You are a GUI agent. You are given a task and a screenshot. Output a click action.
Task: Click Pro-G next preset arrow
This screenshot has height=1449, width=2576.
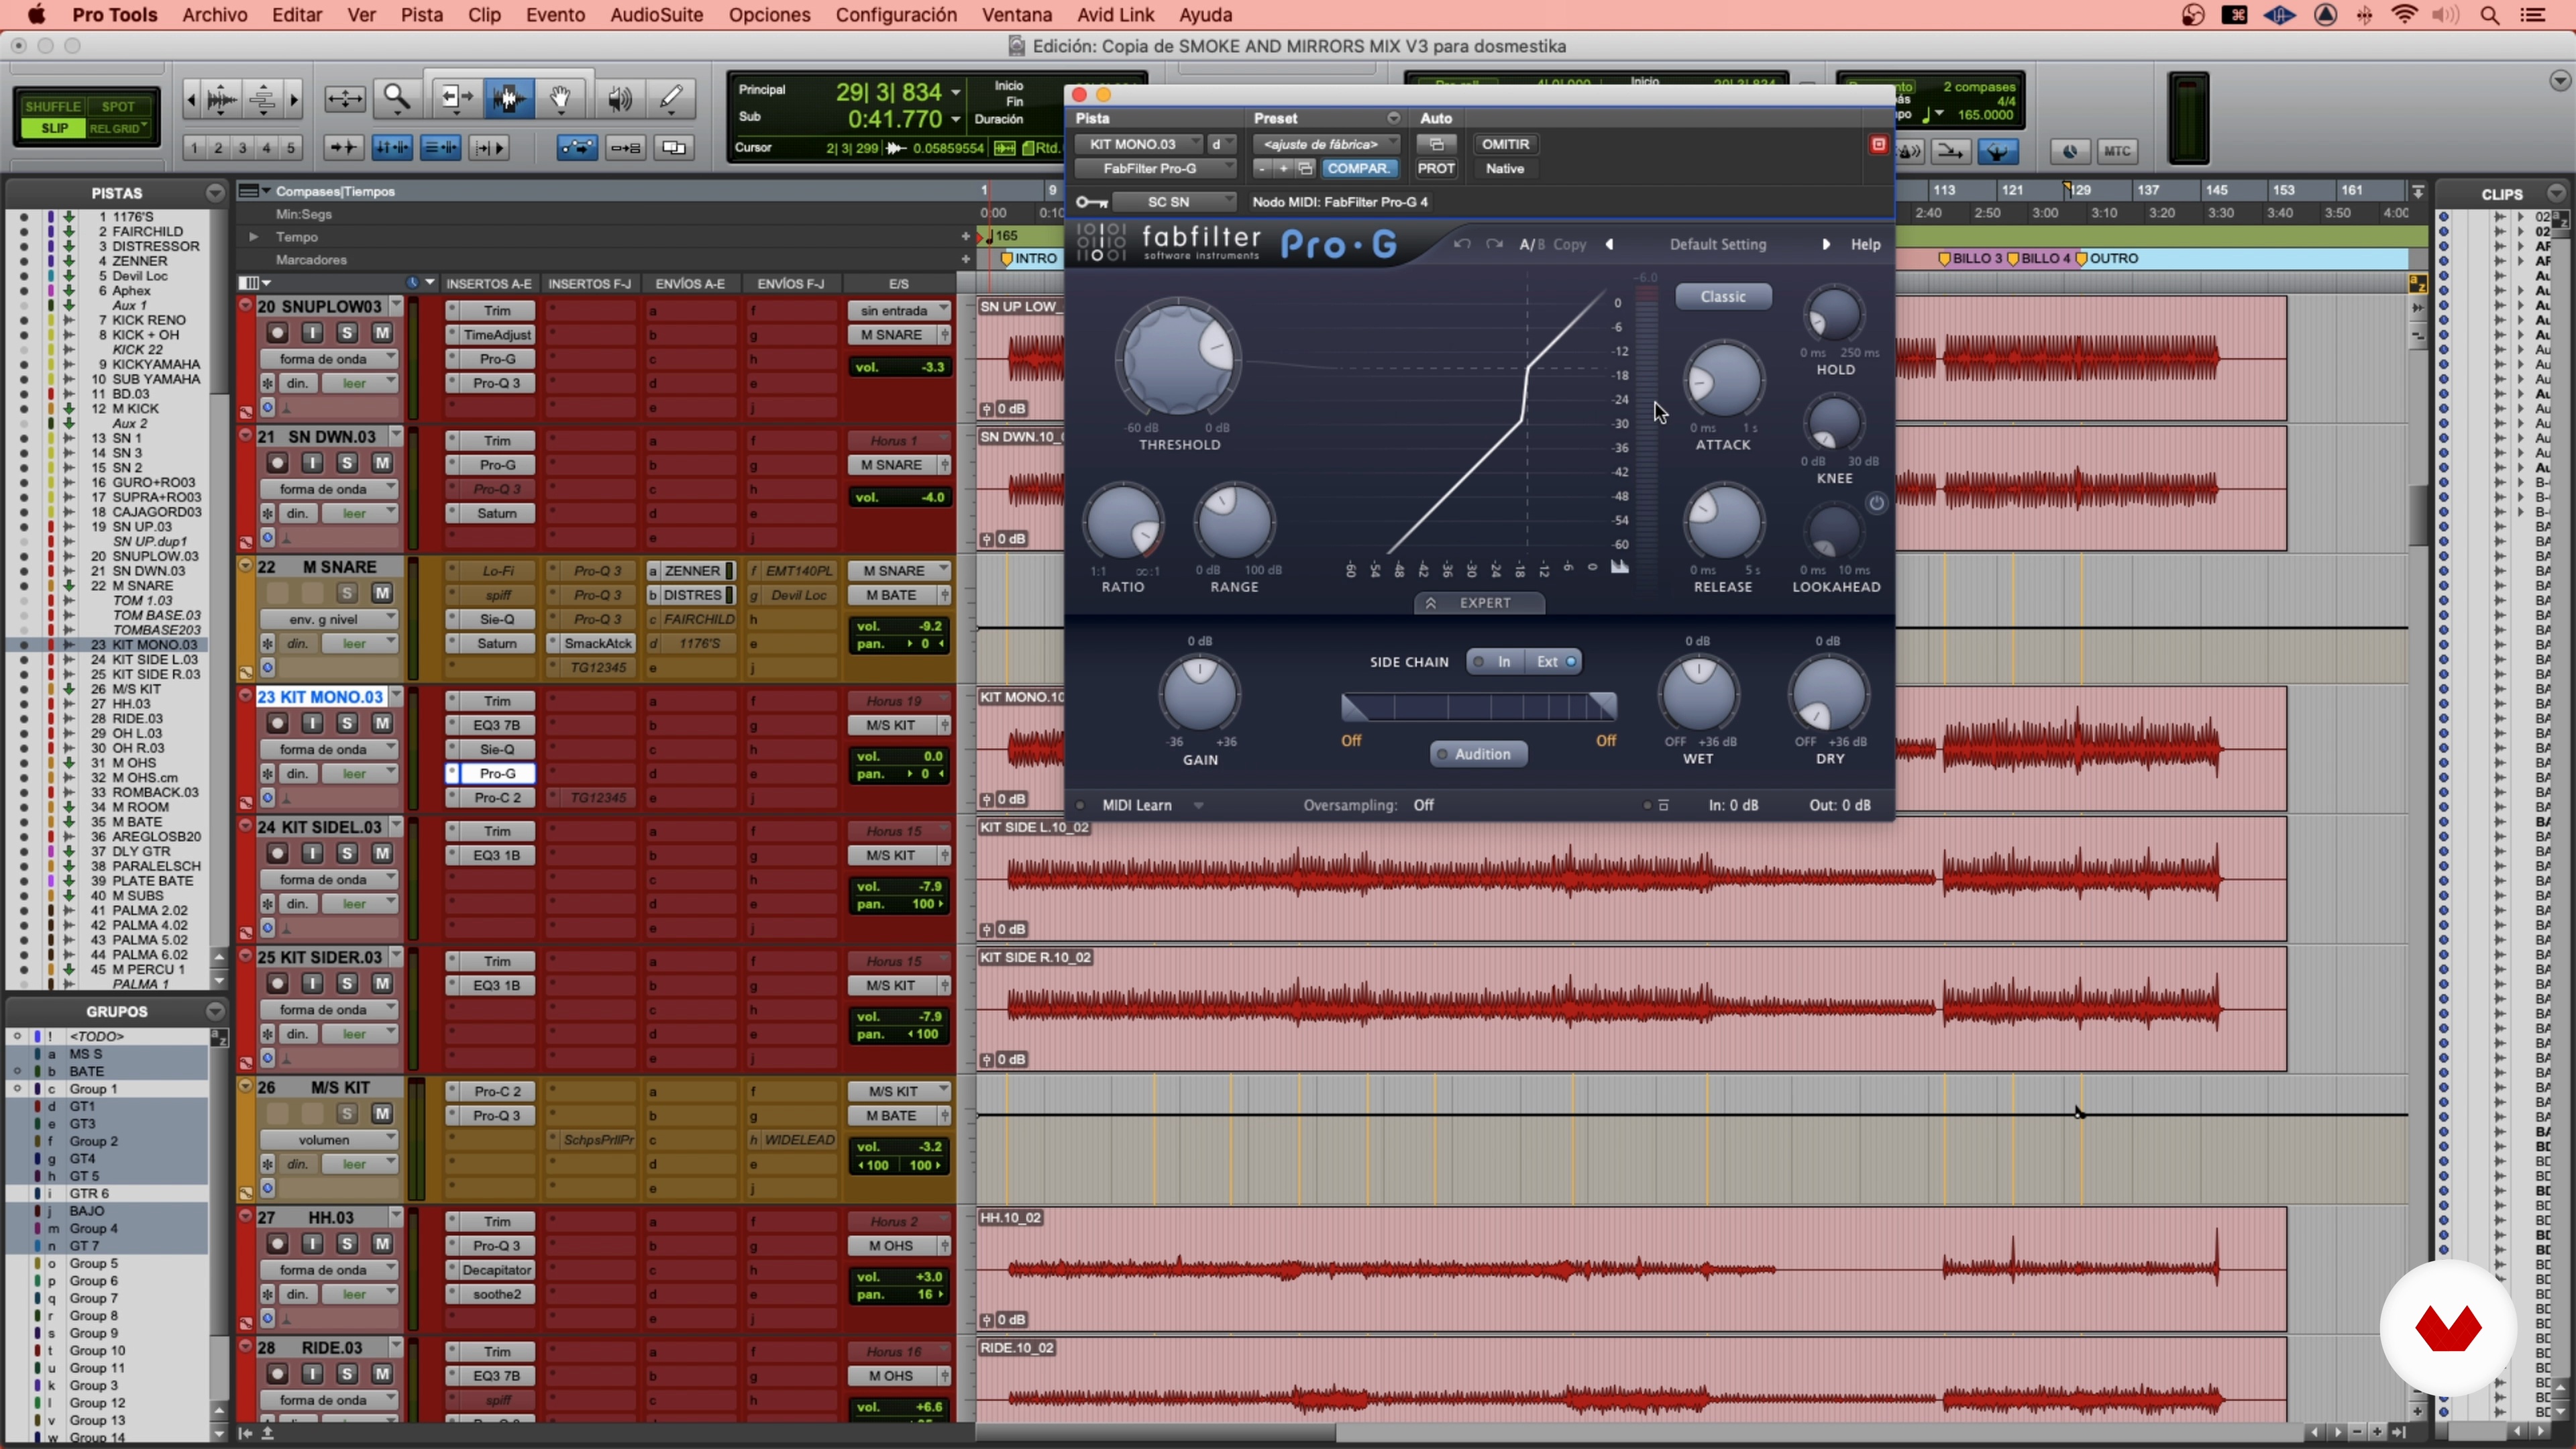[1826, 244]
